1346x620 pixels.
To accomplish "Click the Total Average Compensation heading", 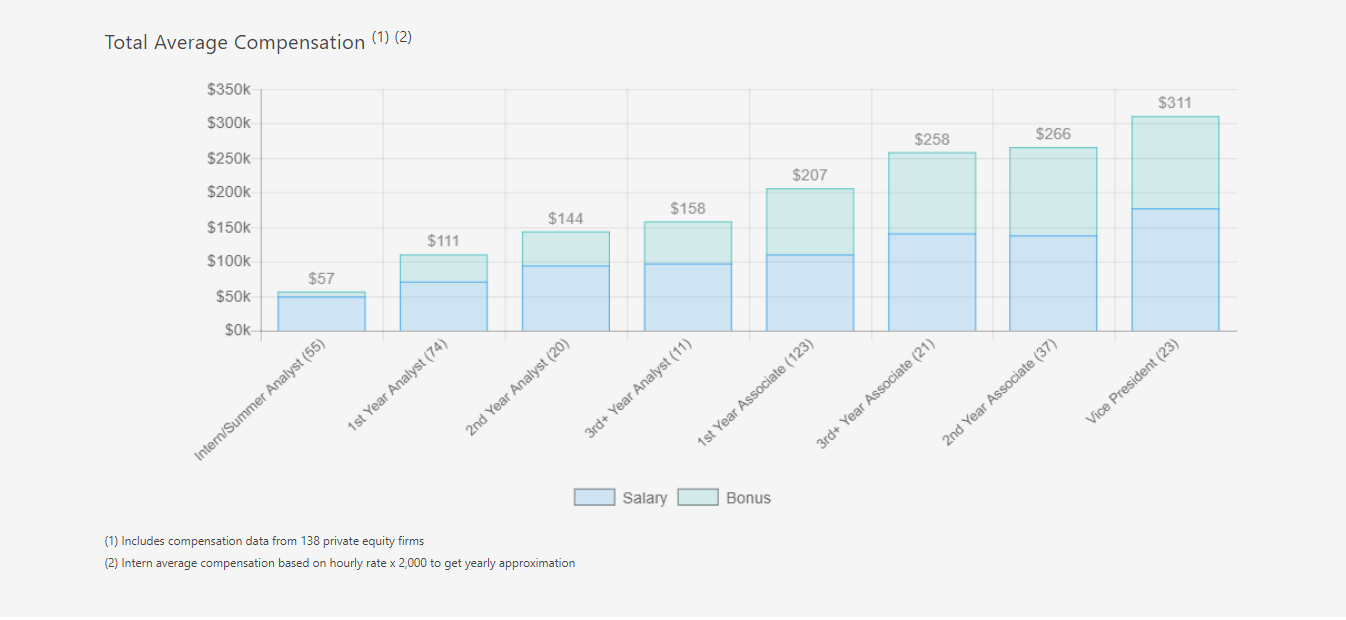I will point(235,43).
